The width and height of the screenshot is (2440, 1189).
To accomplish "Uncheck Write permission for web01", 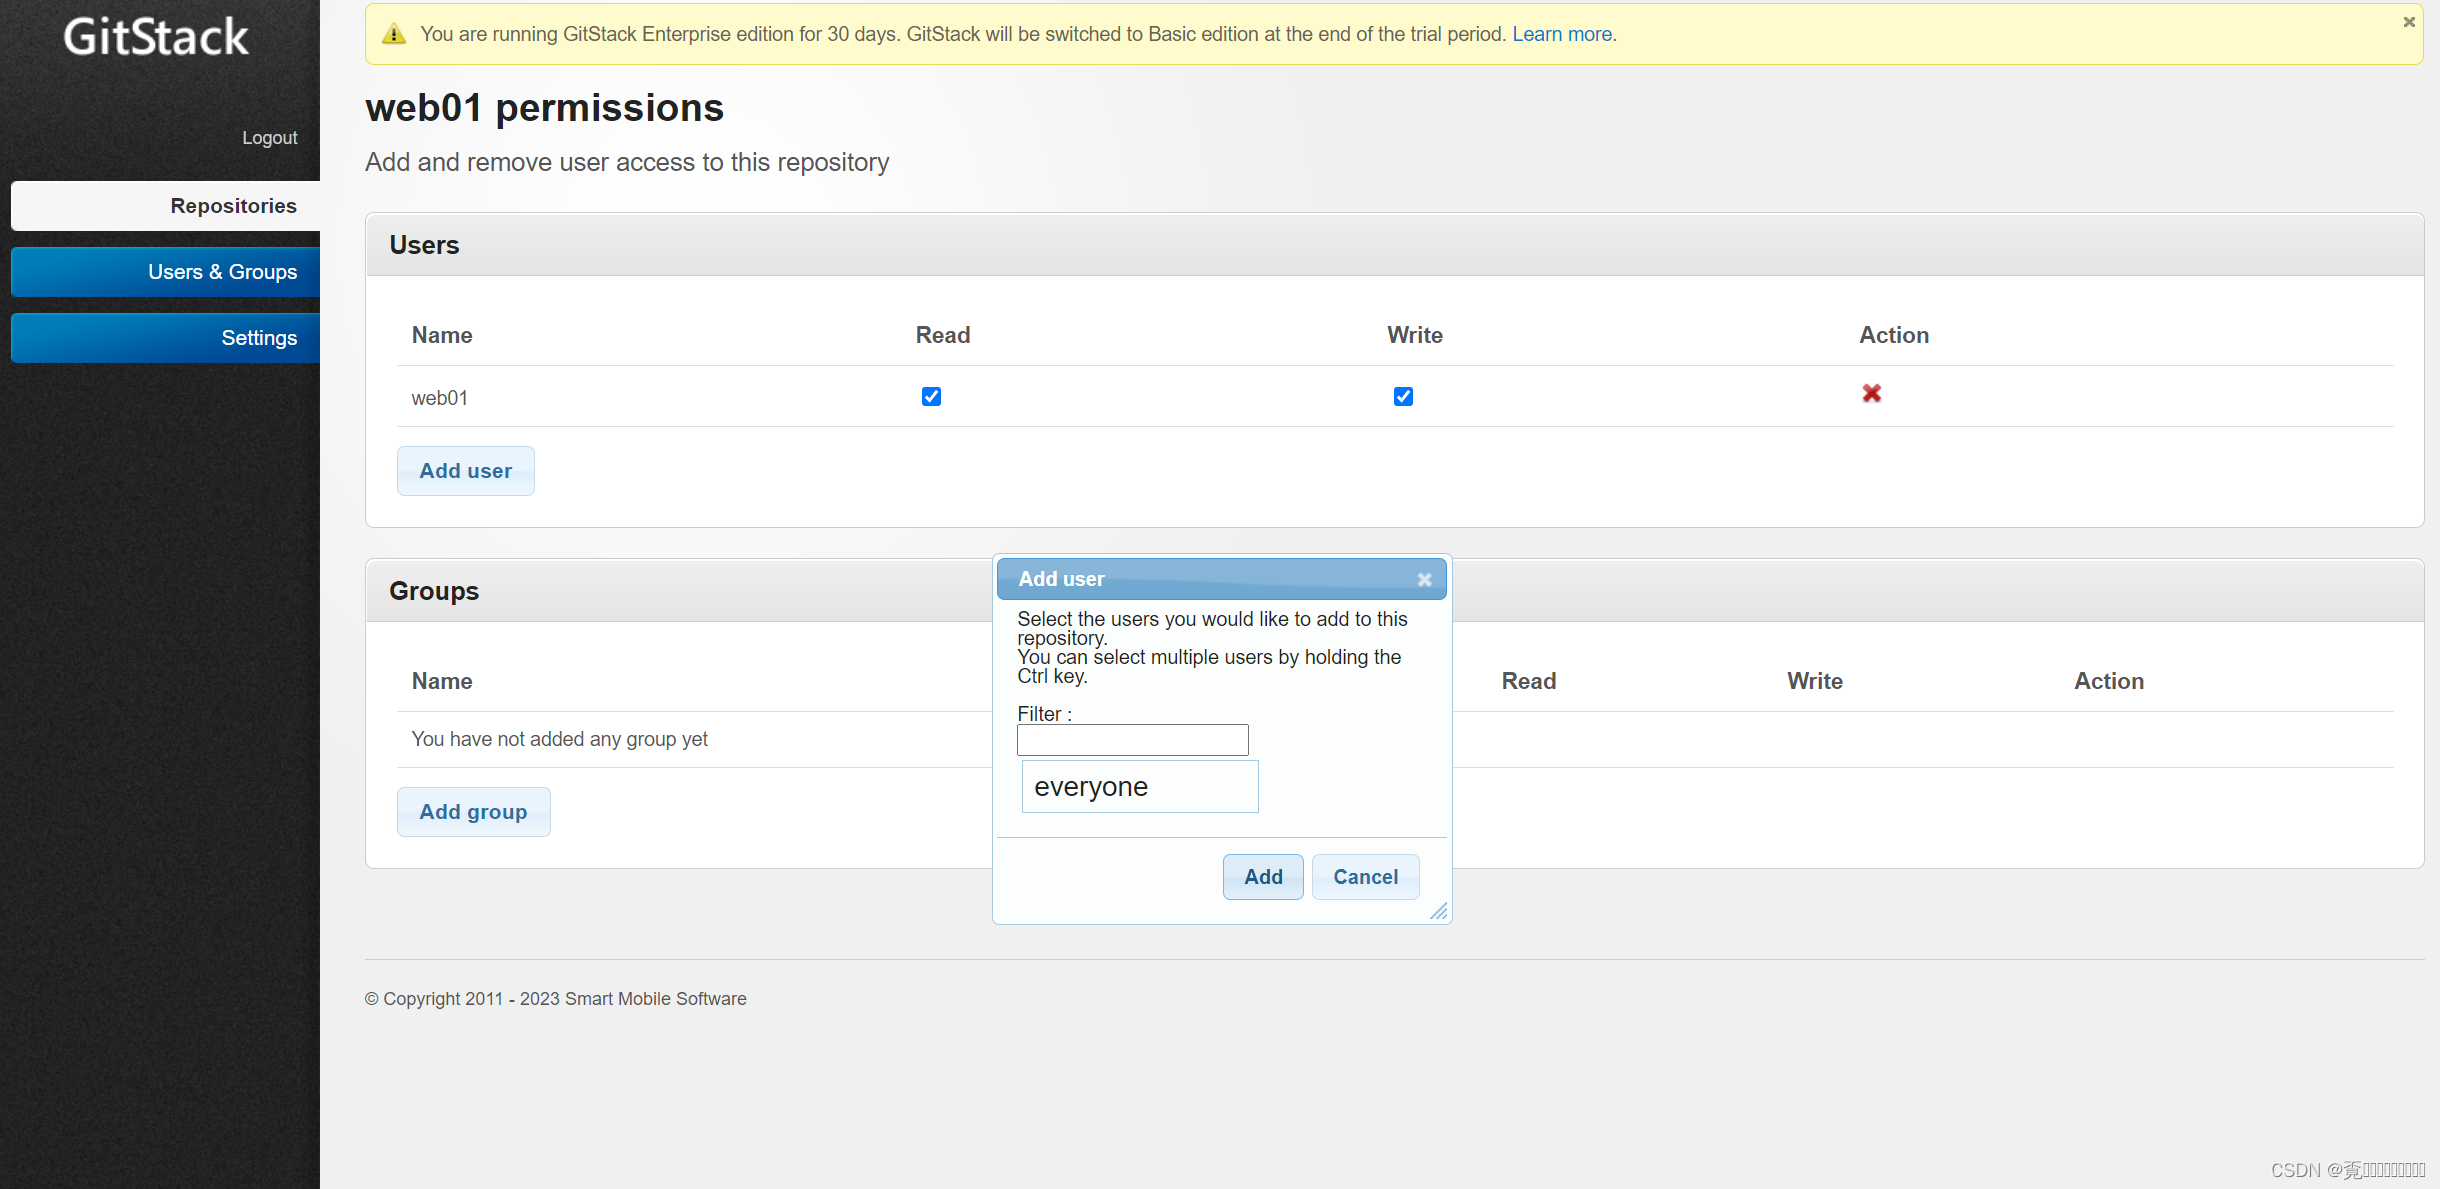I will pos(1403,397).
